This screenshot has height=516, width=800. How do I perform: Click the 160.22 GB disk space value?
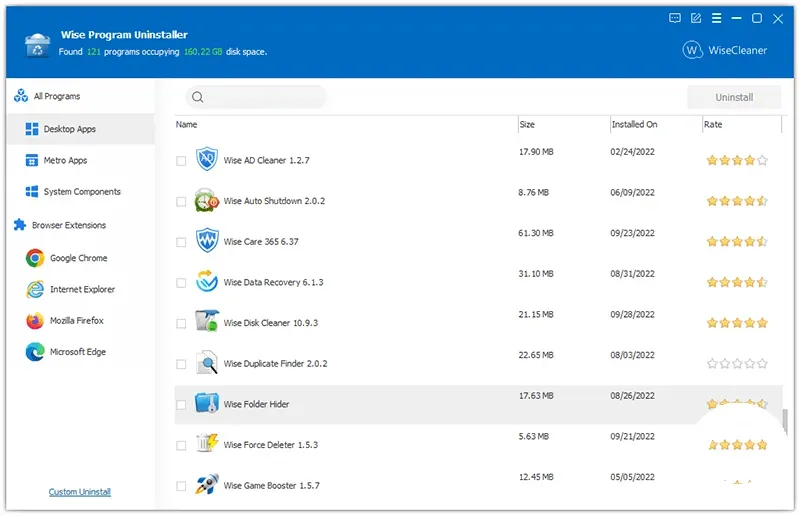(x=203, y=52)
